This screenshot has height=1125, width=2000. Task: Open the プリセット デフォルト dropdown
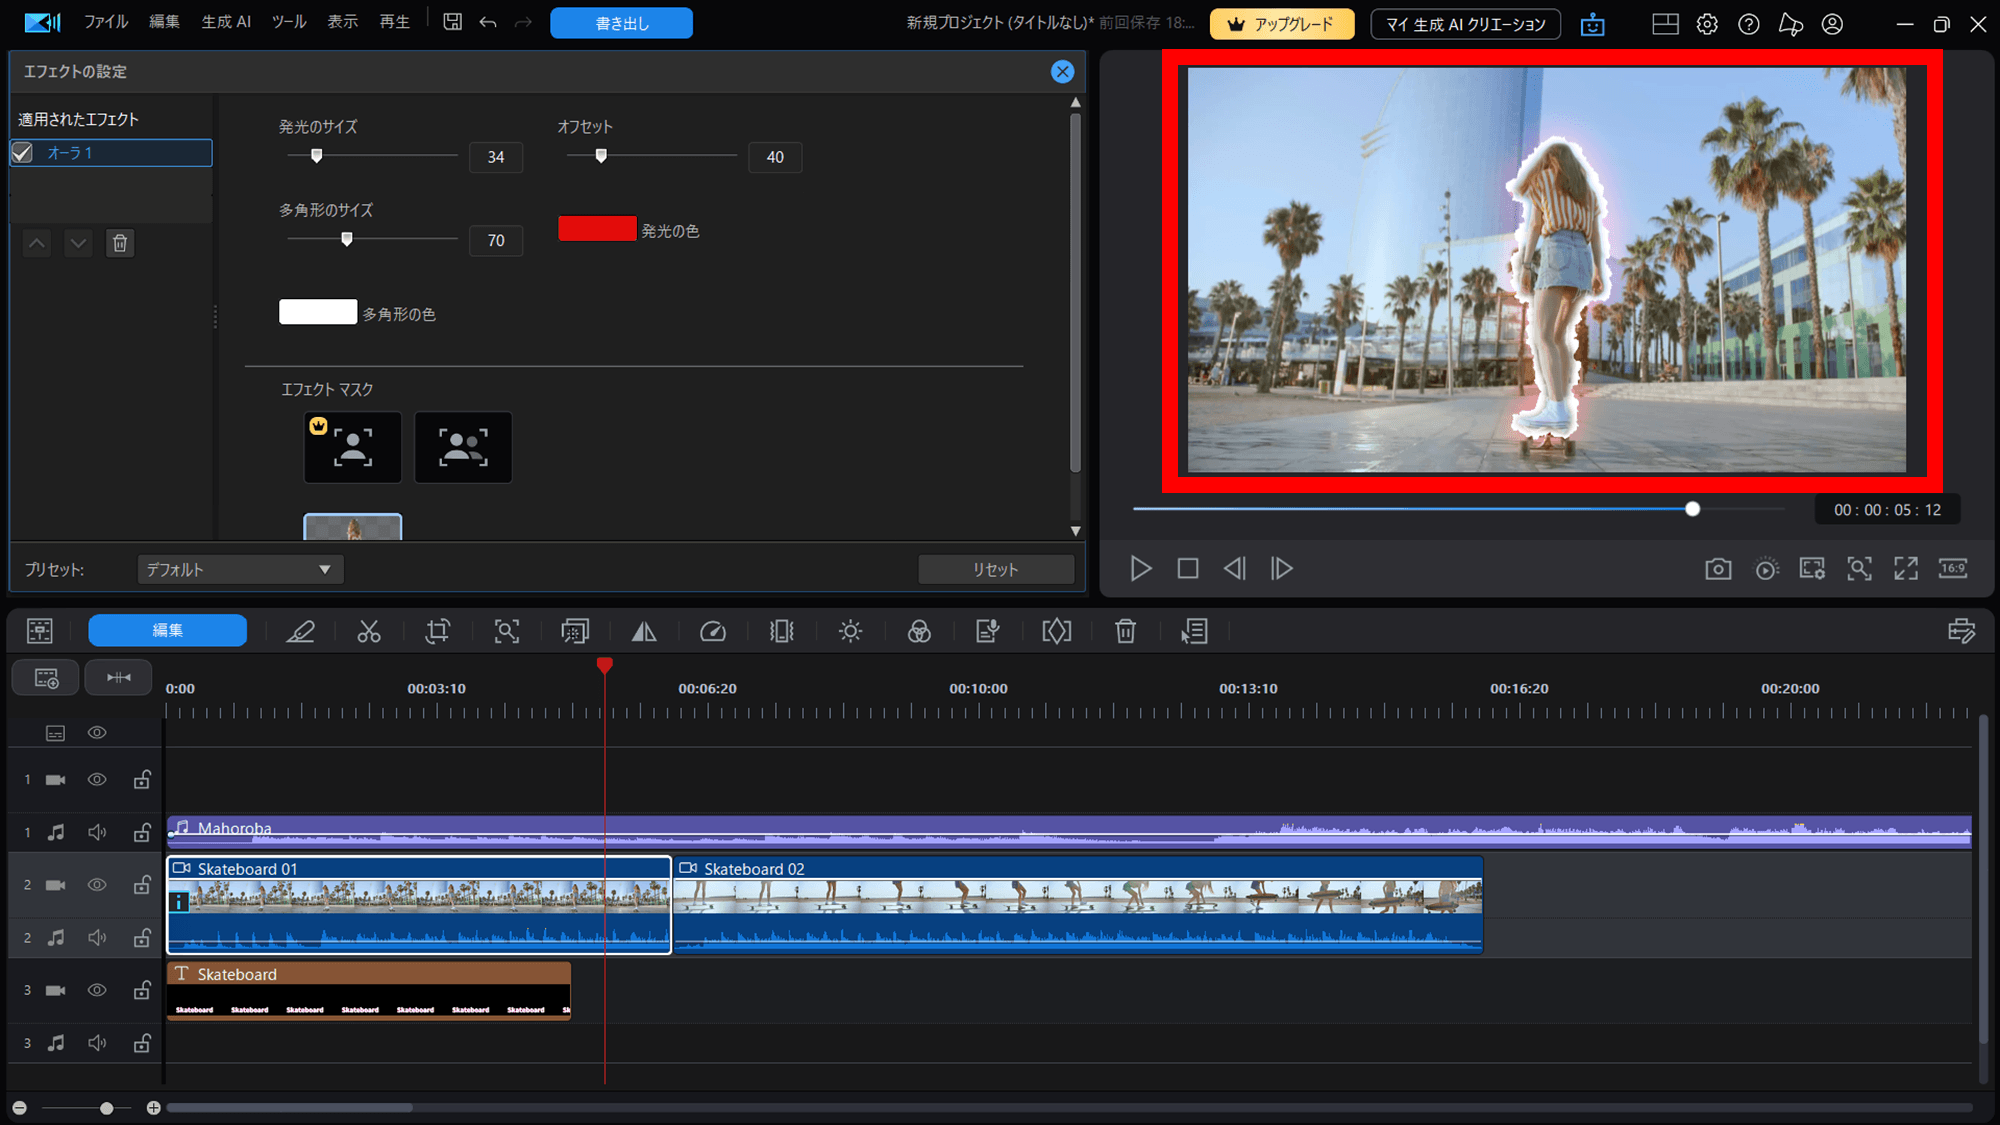(x=240, y=569)
